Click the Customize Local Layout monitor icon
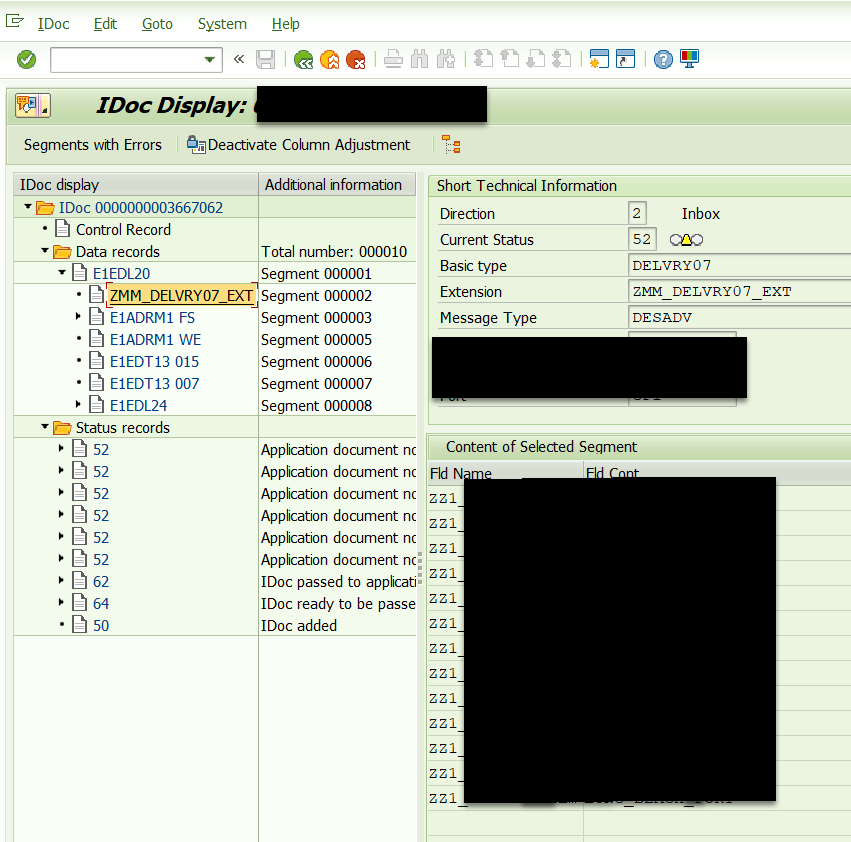Image resolution: width=851 pixels, height=842 pixels. tap(689, 60)
